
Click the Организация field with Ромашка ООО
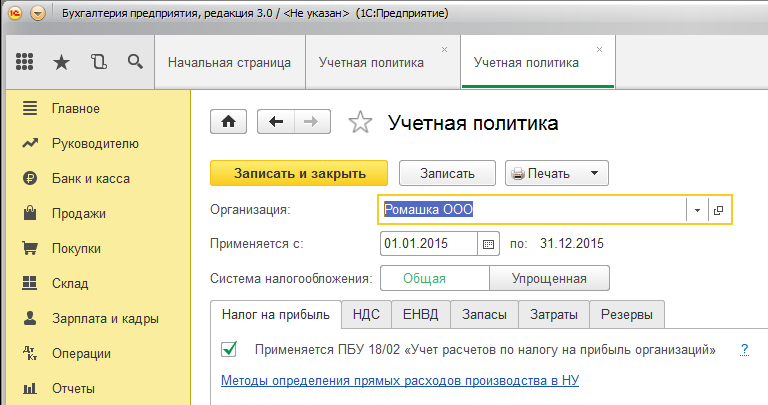point(532,210)
